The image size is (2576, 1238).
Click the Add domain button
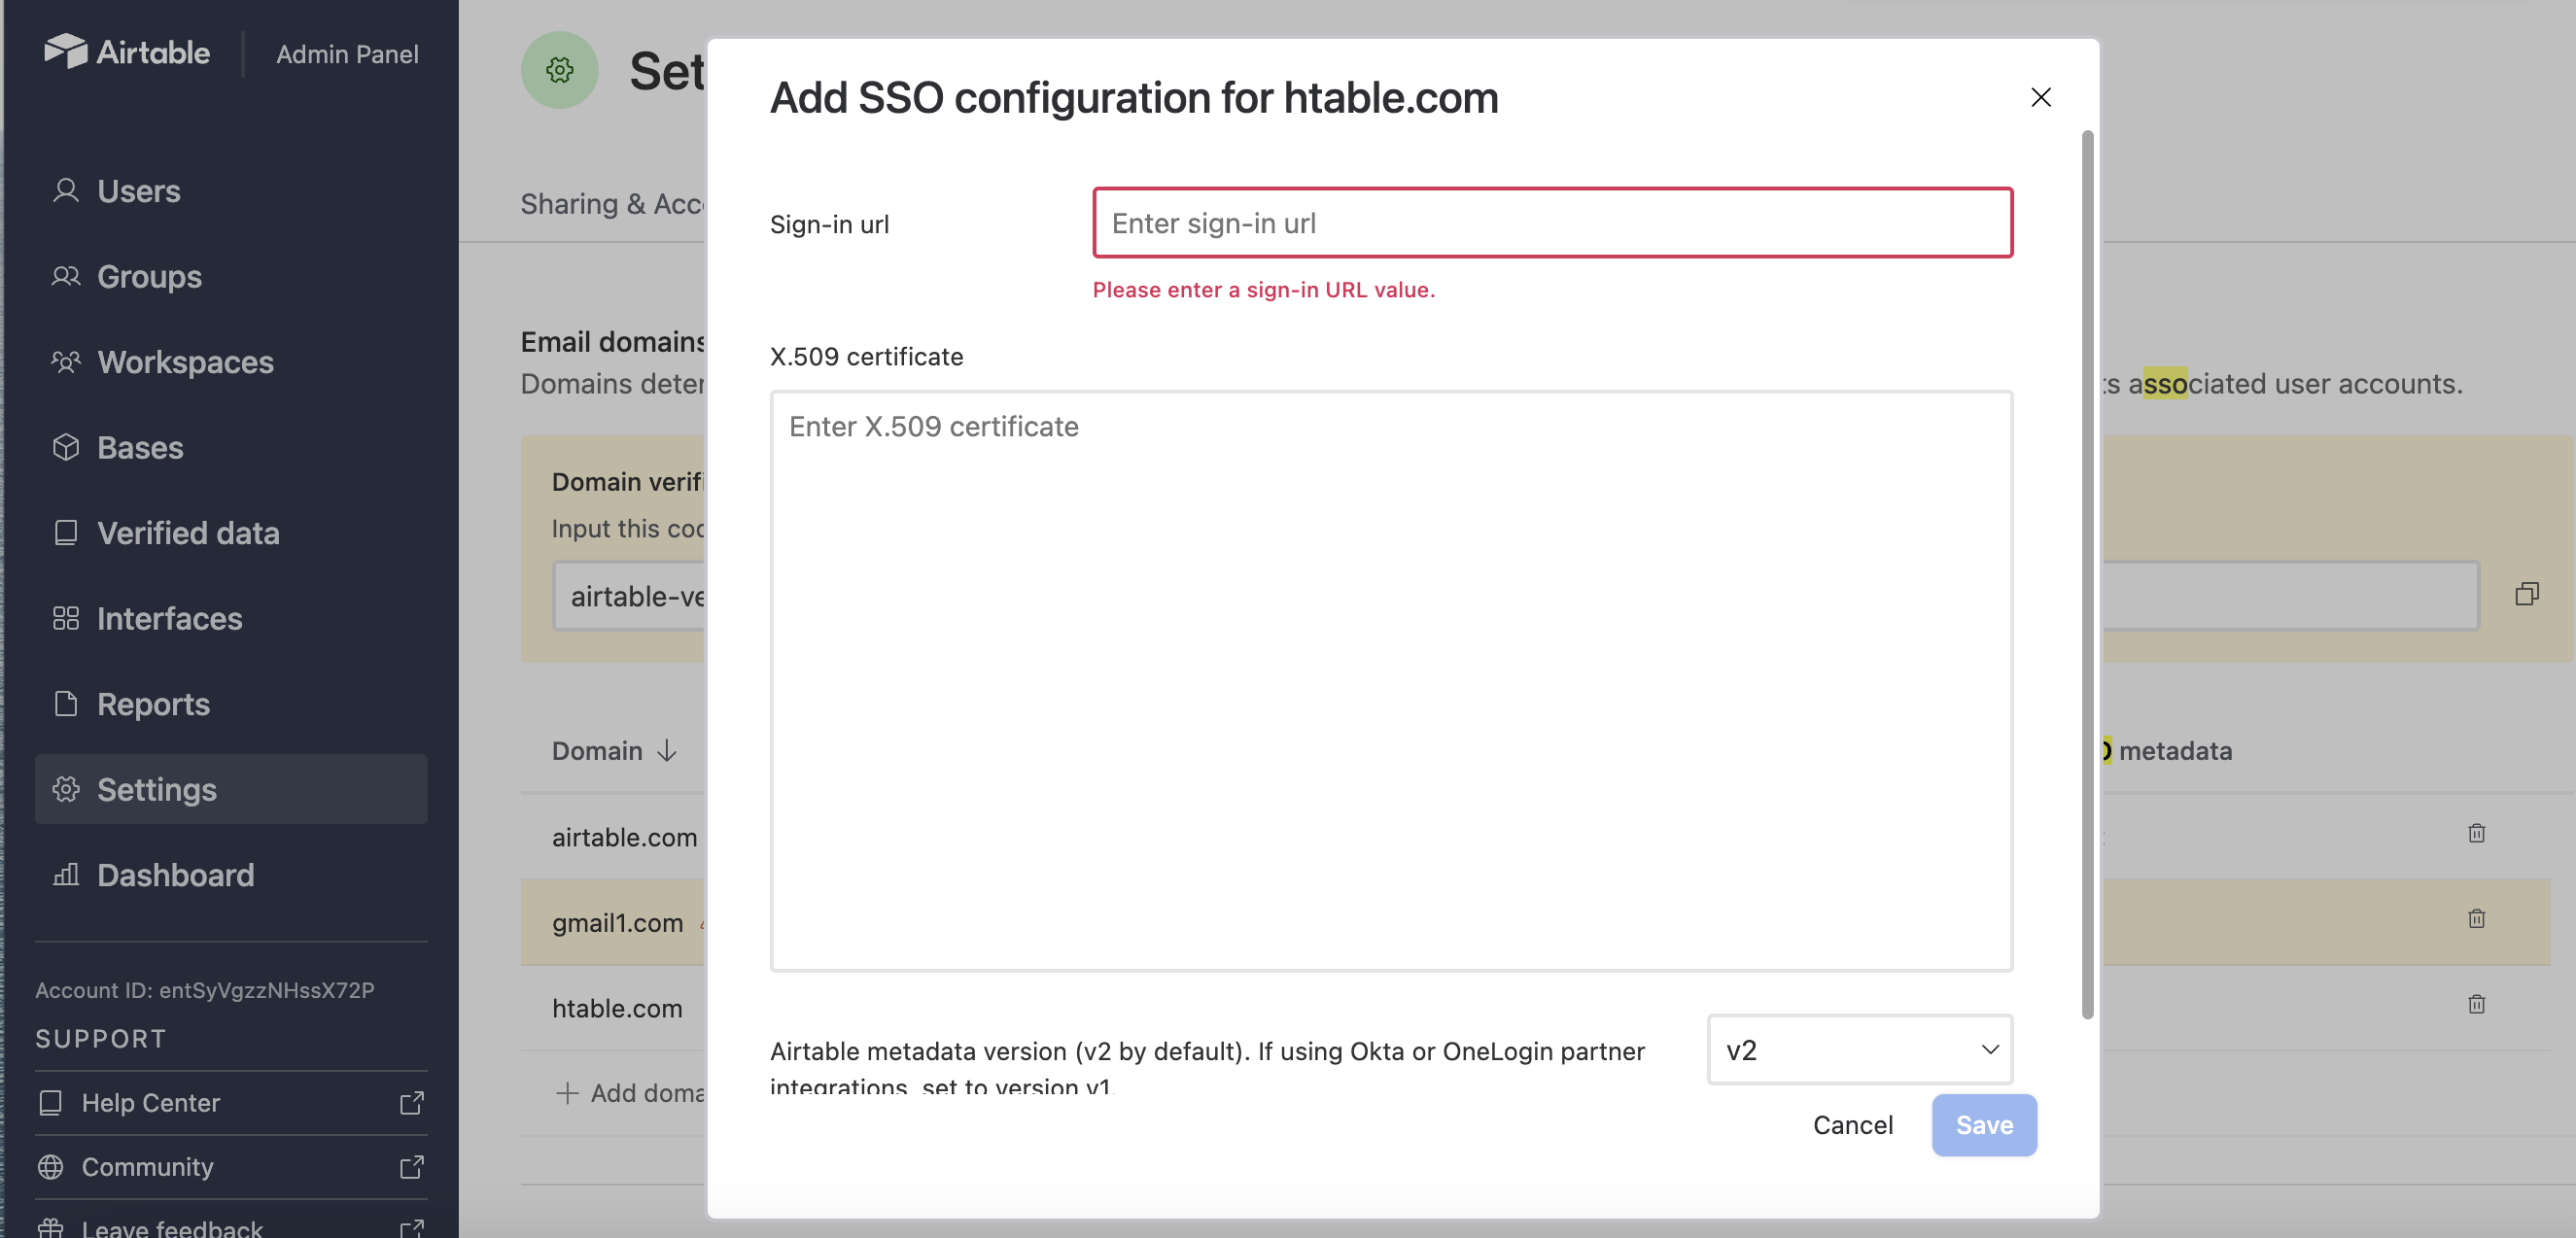630,1093
